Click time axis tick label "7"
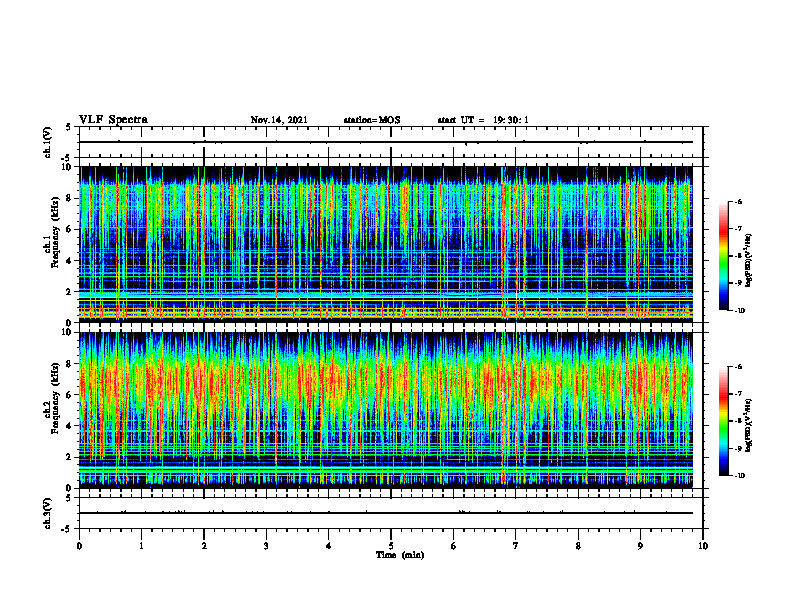The image size is (792, 612). point(516,546)
